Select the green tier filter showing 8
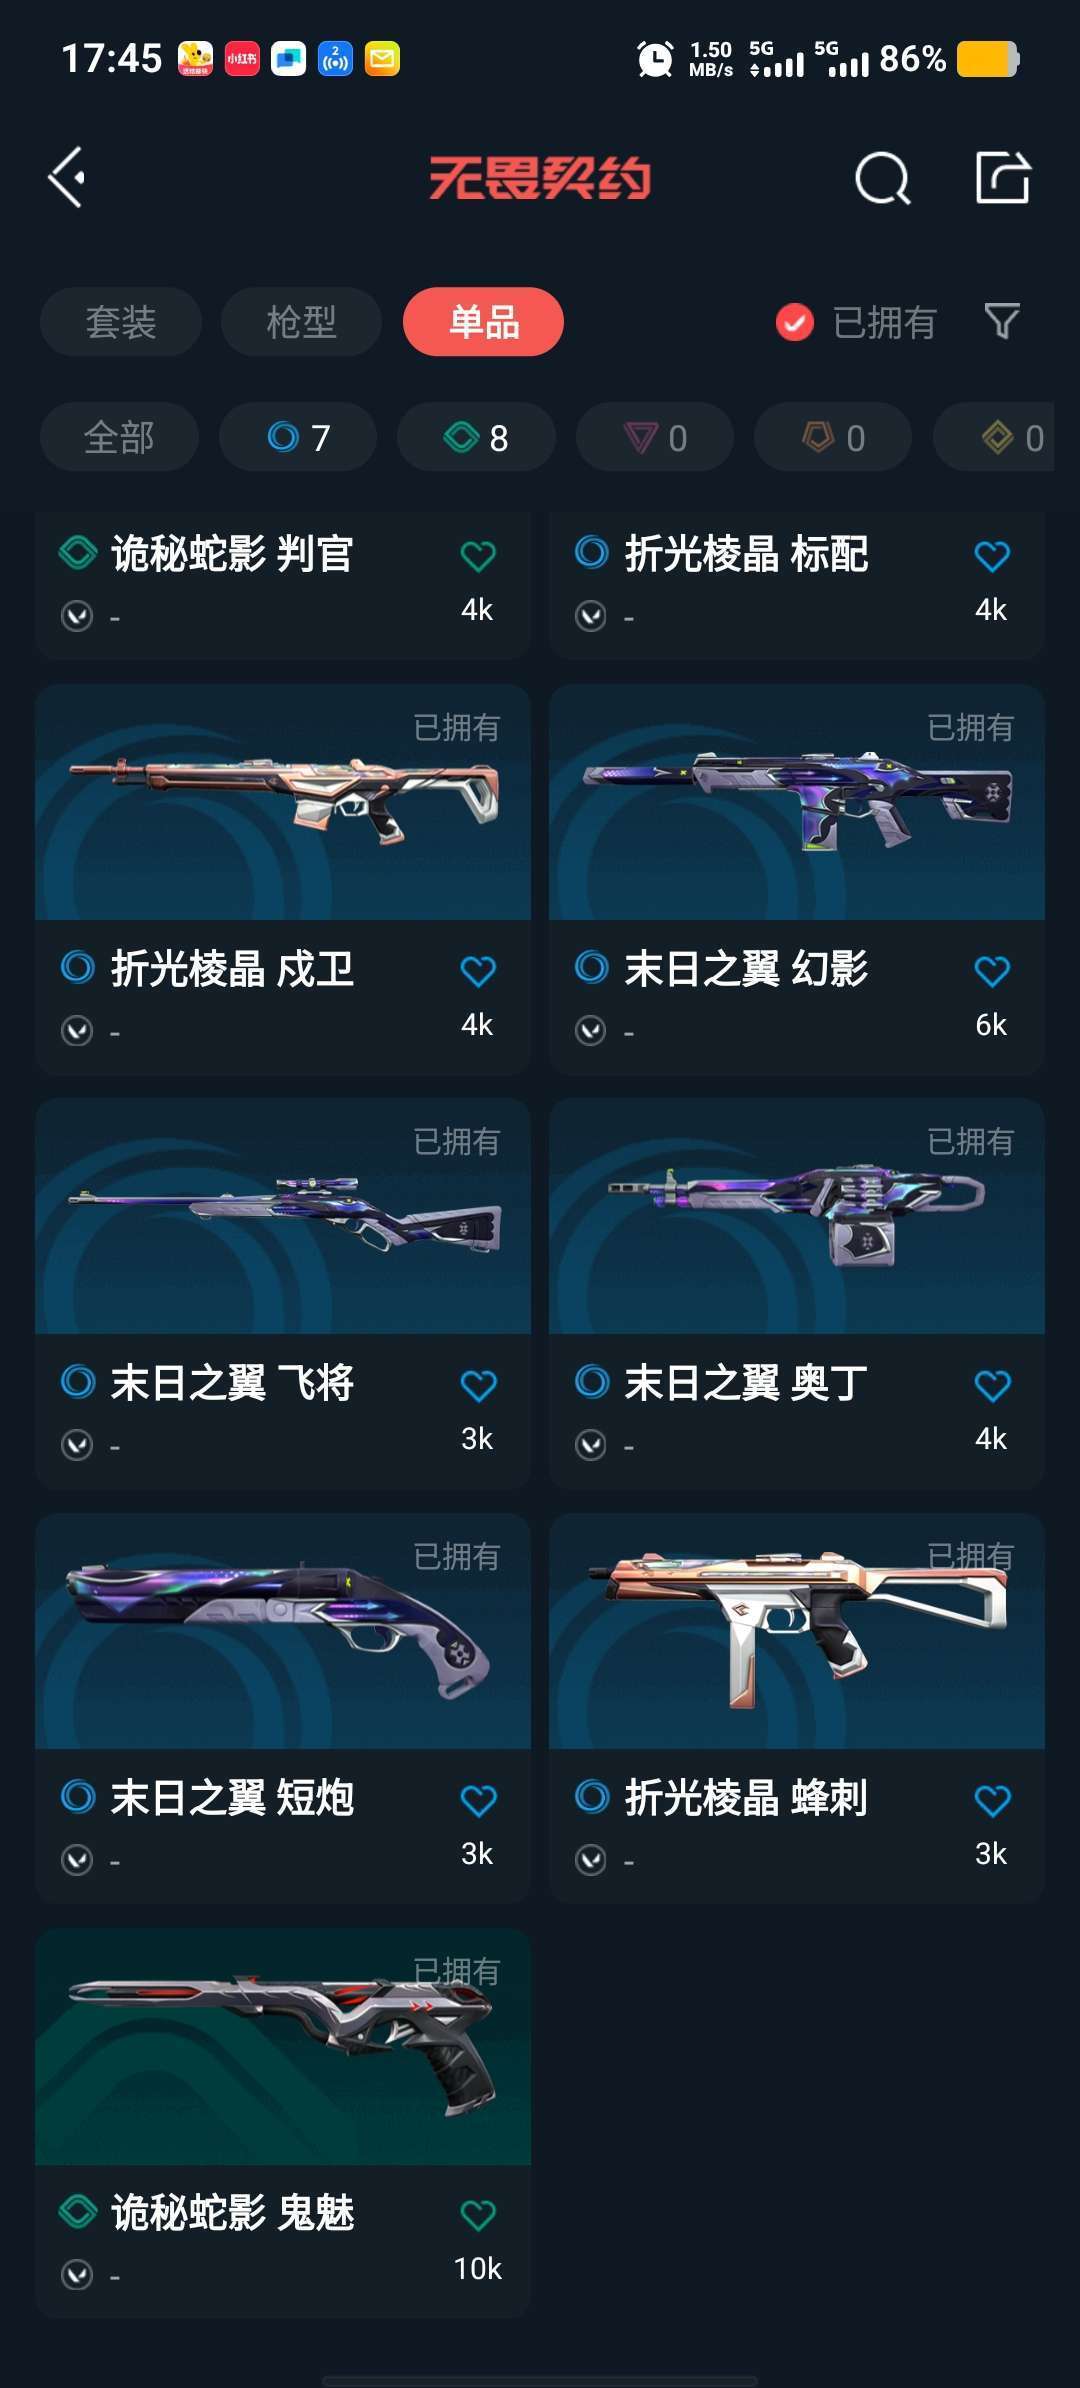This screenshot has height=2388, width=1080. coord(476,437)
